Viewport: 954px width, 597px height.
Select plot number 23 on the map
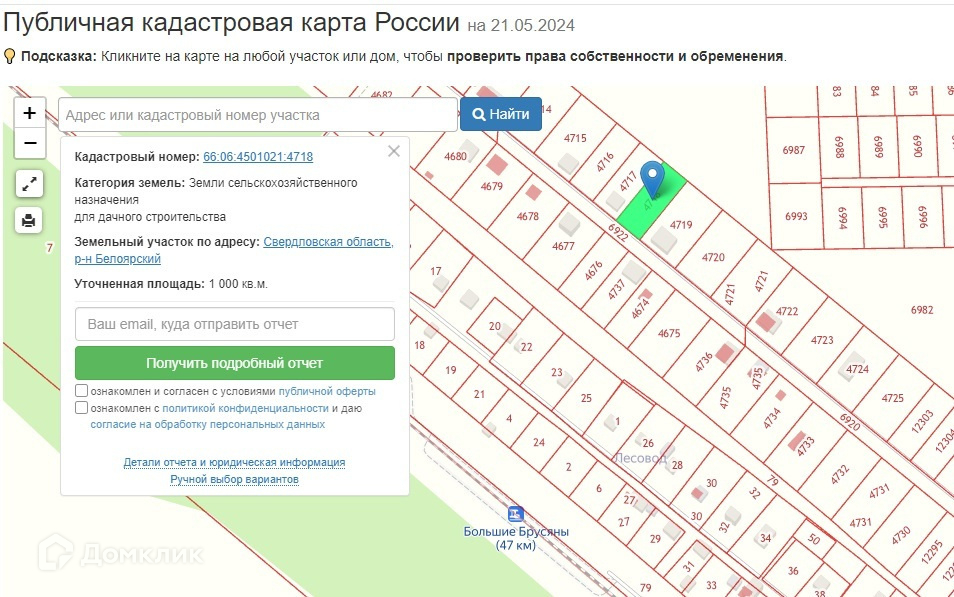pos(557,372)
